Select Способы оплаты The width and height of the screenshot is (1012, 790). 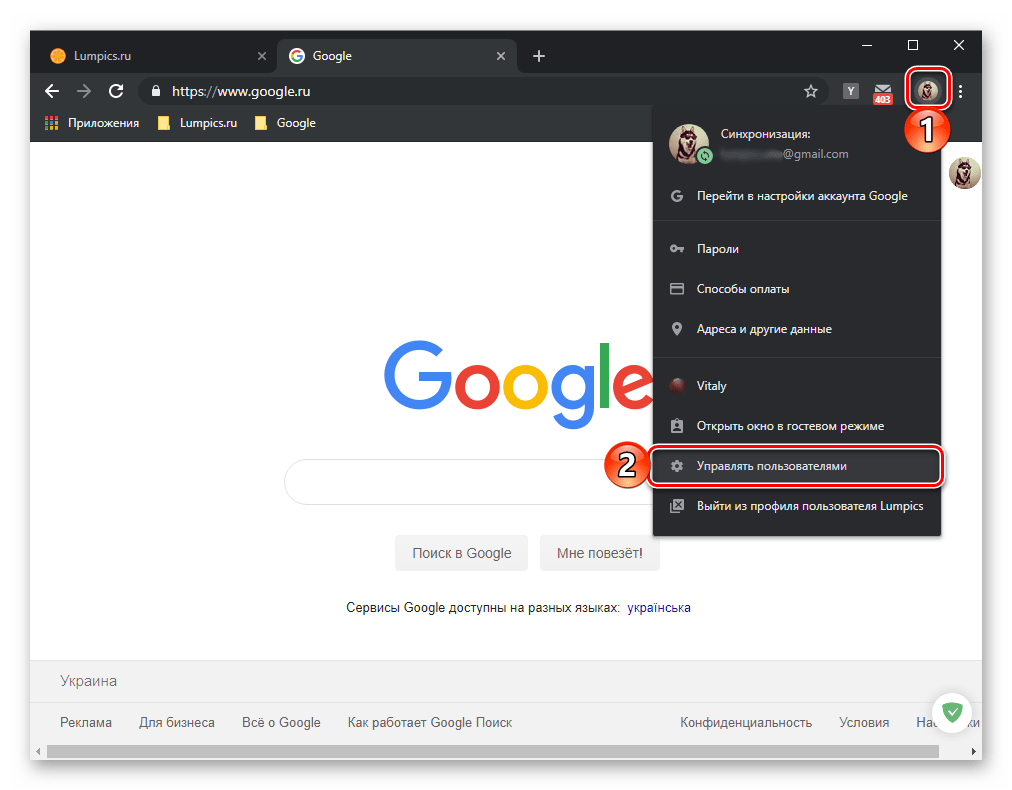[797, 289]
